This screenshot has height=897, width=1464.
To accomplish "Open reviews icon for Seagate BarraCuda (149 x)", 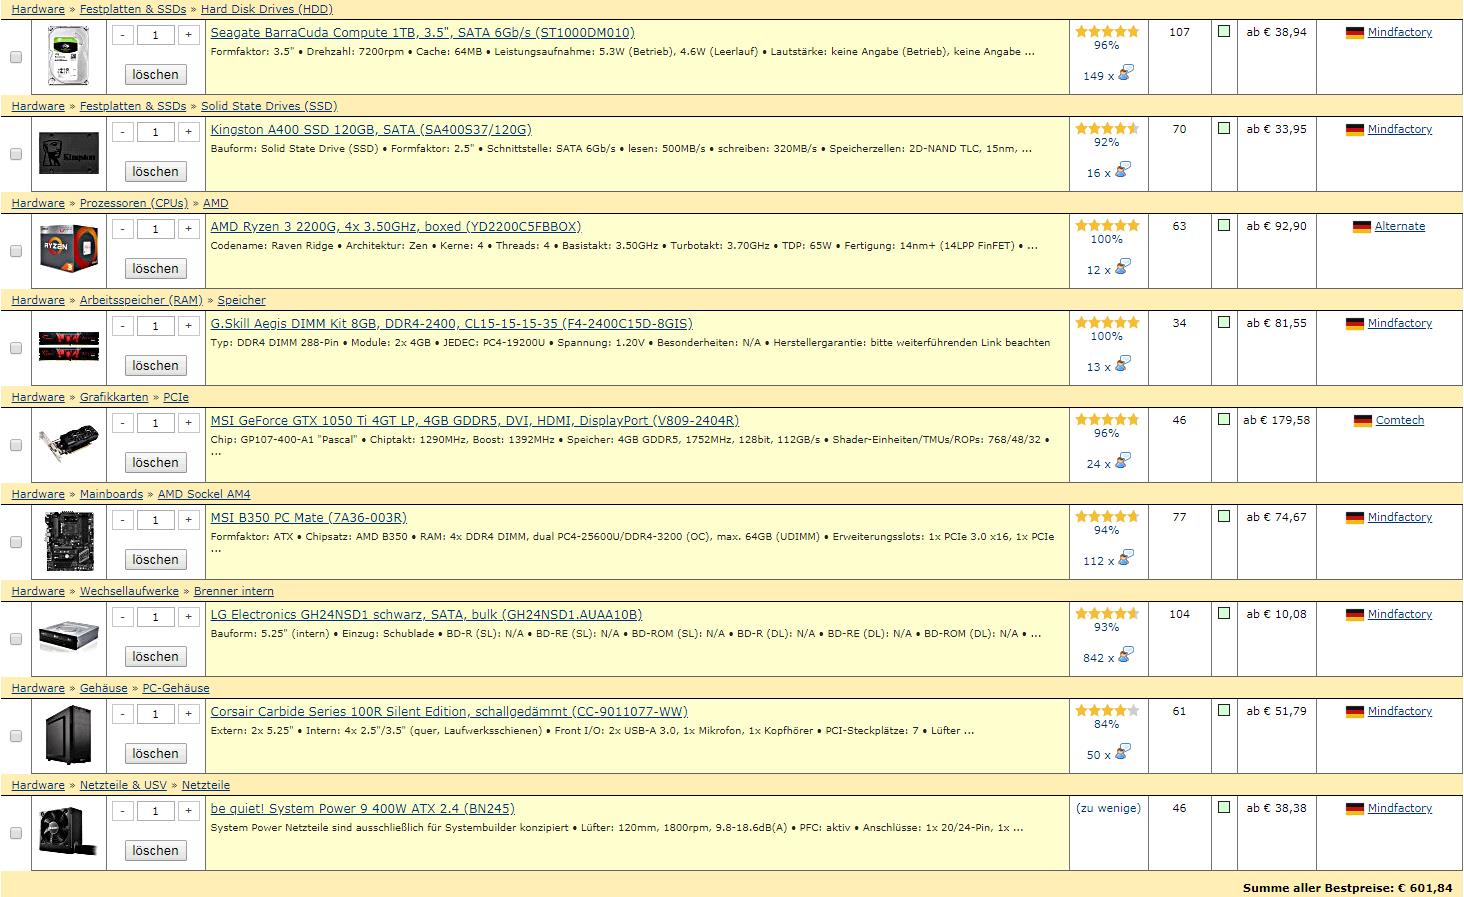I will [1125, 73].
